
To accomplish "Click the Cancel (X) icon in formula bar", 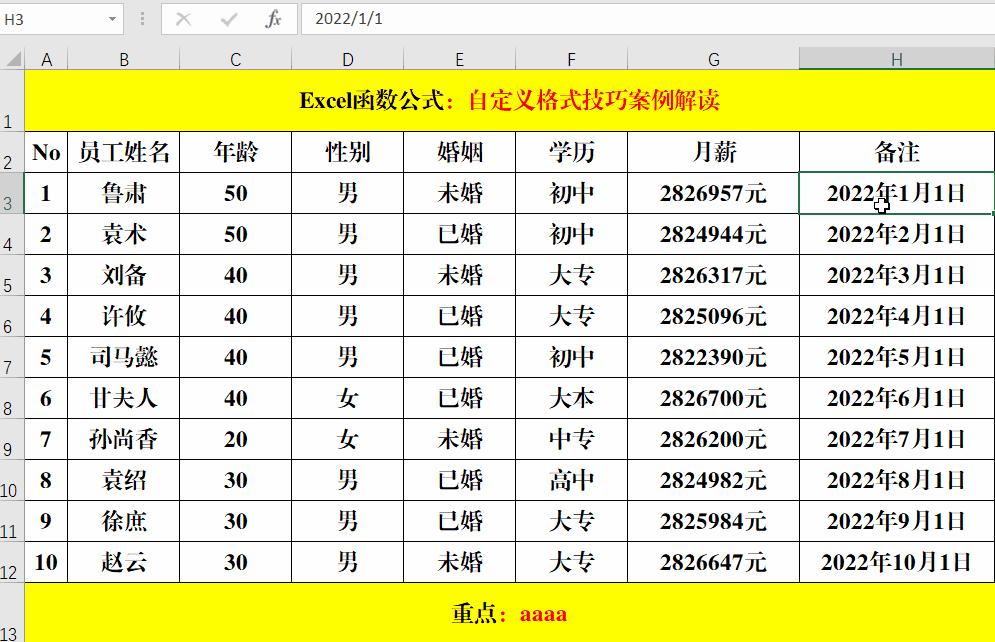I will click(185, 18).
